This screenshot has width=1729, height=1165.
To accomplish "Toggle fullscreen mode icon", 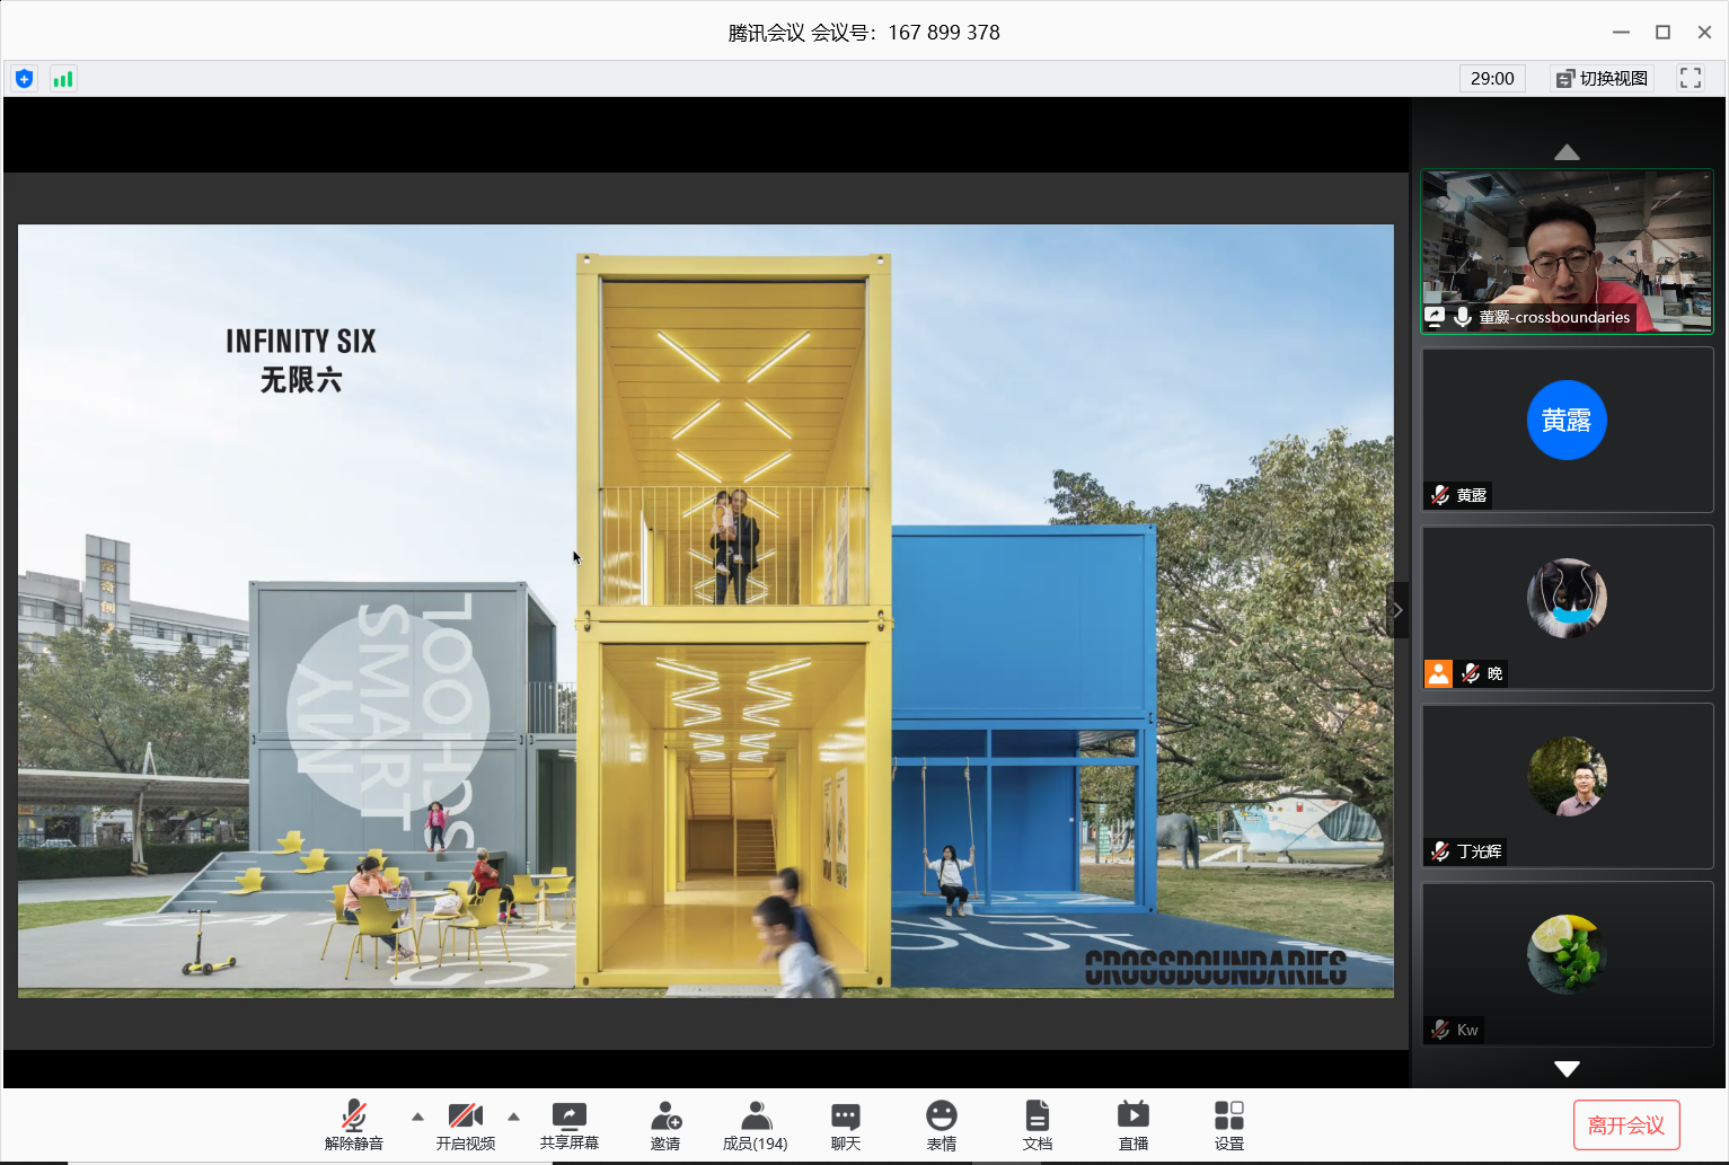I will (1690, 78).
